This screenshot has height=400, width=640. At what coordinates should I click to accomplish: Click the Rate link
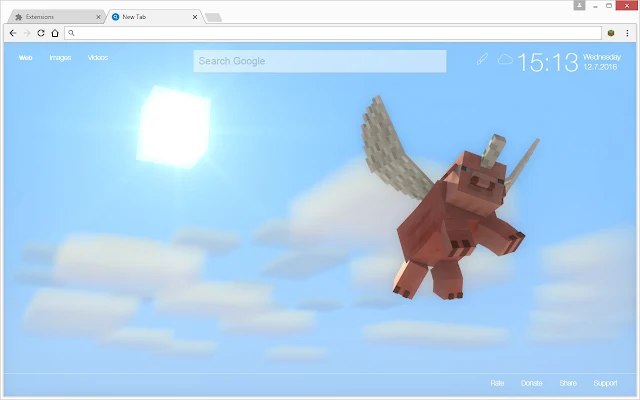(497, 383)
